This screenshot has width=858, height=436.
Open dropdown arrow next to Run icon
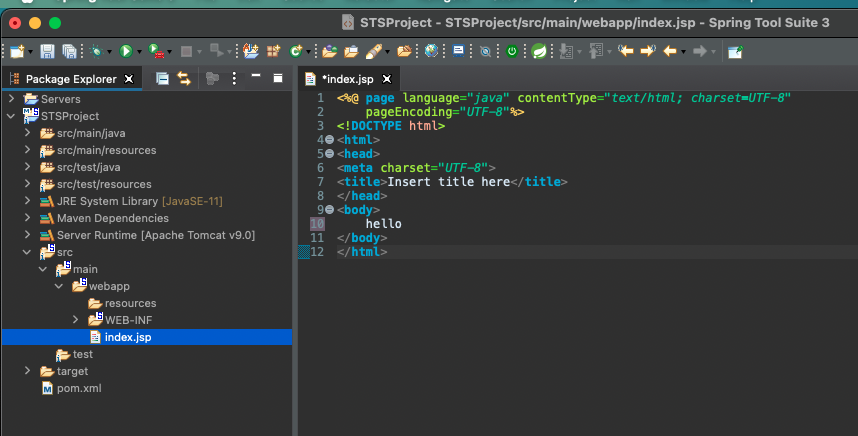pyautogui.click(x=139, y=52)
